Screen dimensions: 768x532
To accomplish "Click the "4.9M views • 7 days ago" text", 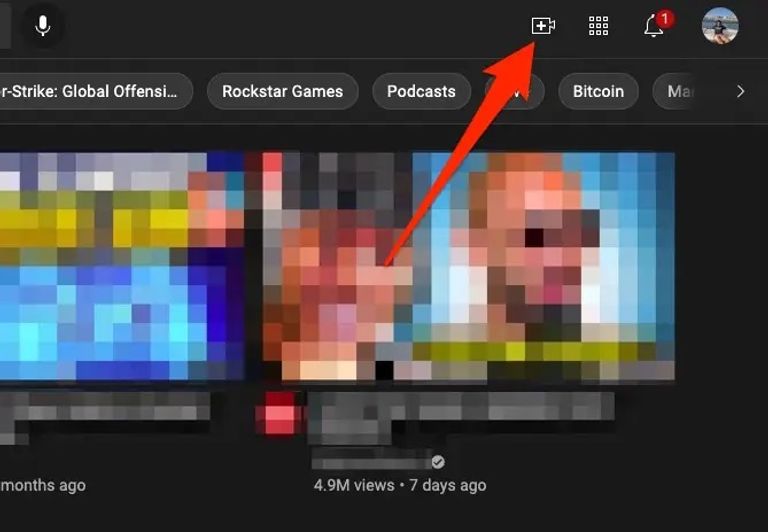I will [399, 485].
